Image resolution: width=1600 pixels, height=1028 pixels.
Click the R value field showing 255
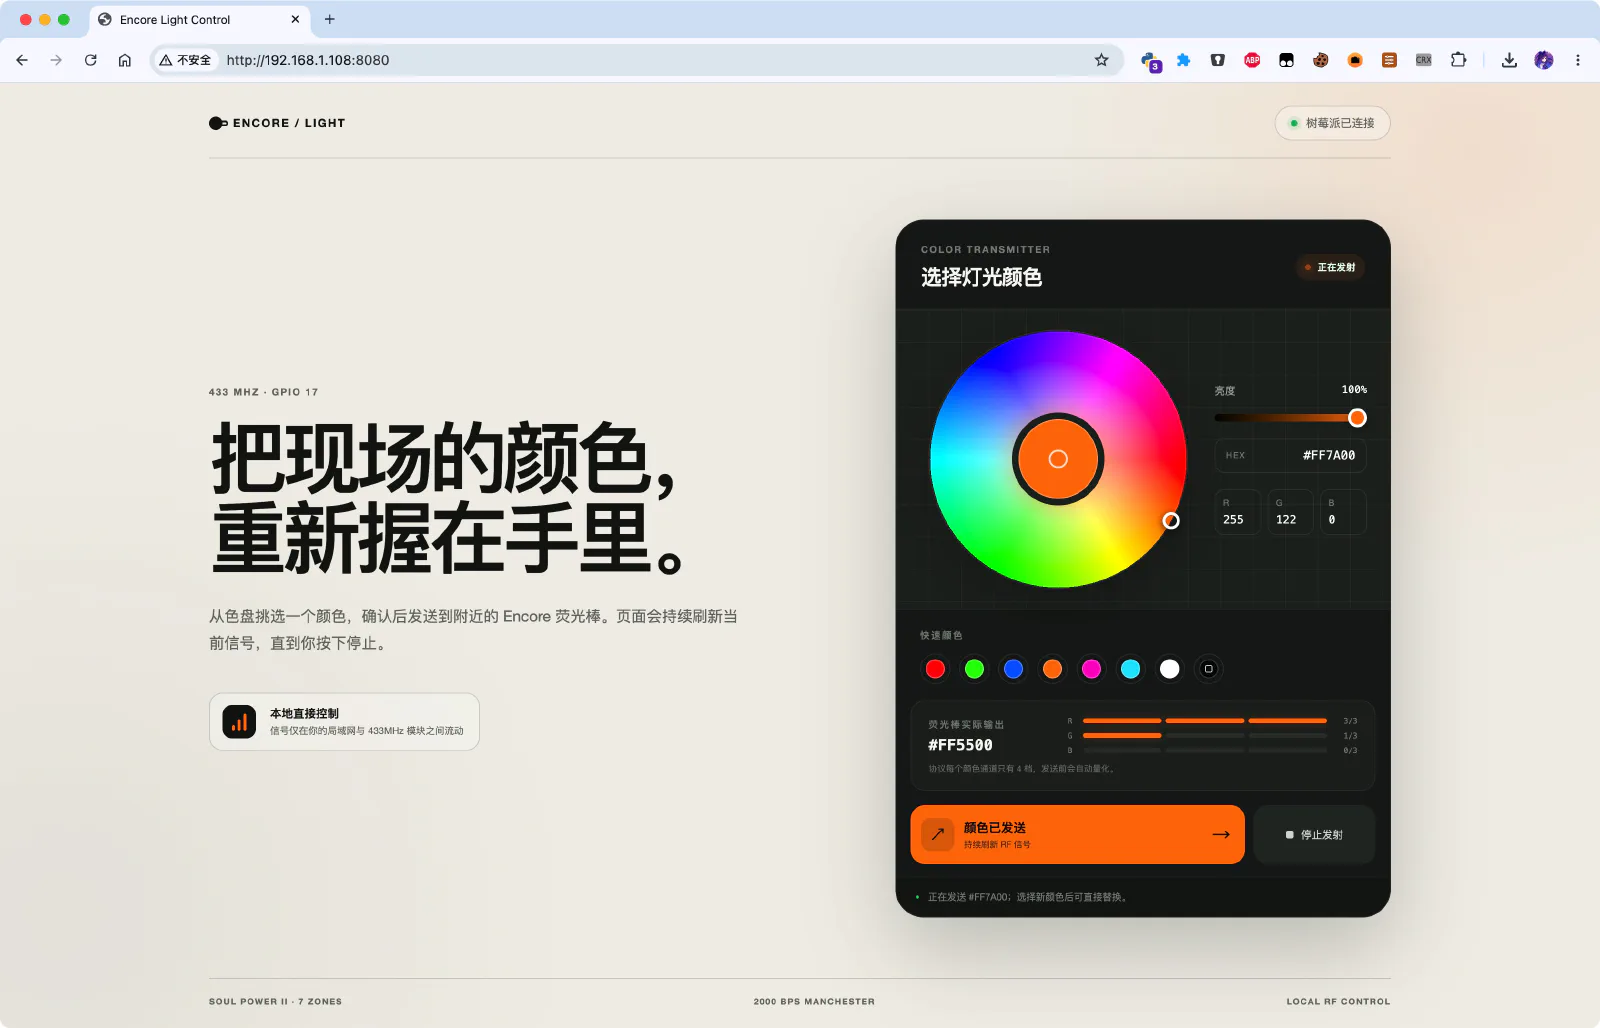[x=1238, y=512]
